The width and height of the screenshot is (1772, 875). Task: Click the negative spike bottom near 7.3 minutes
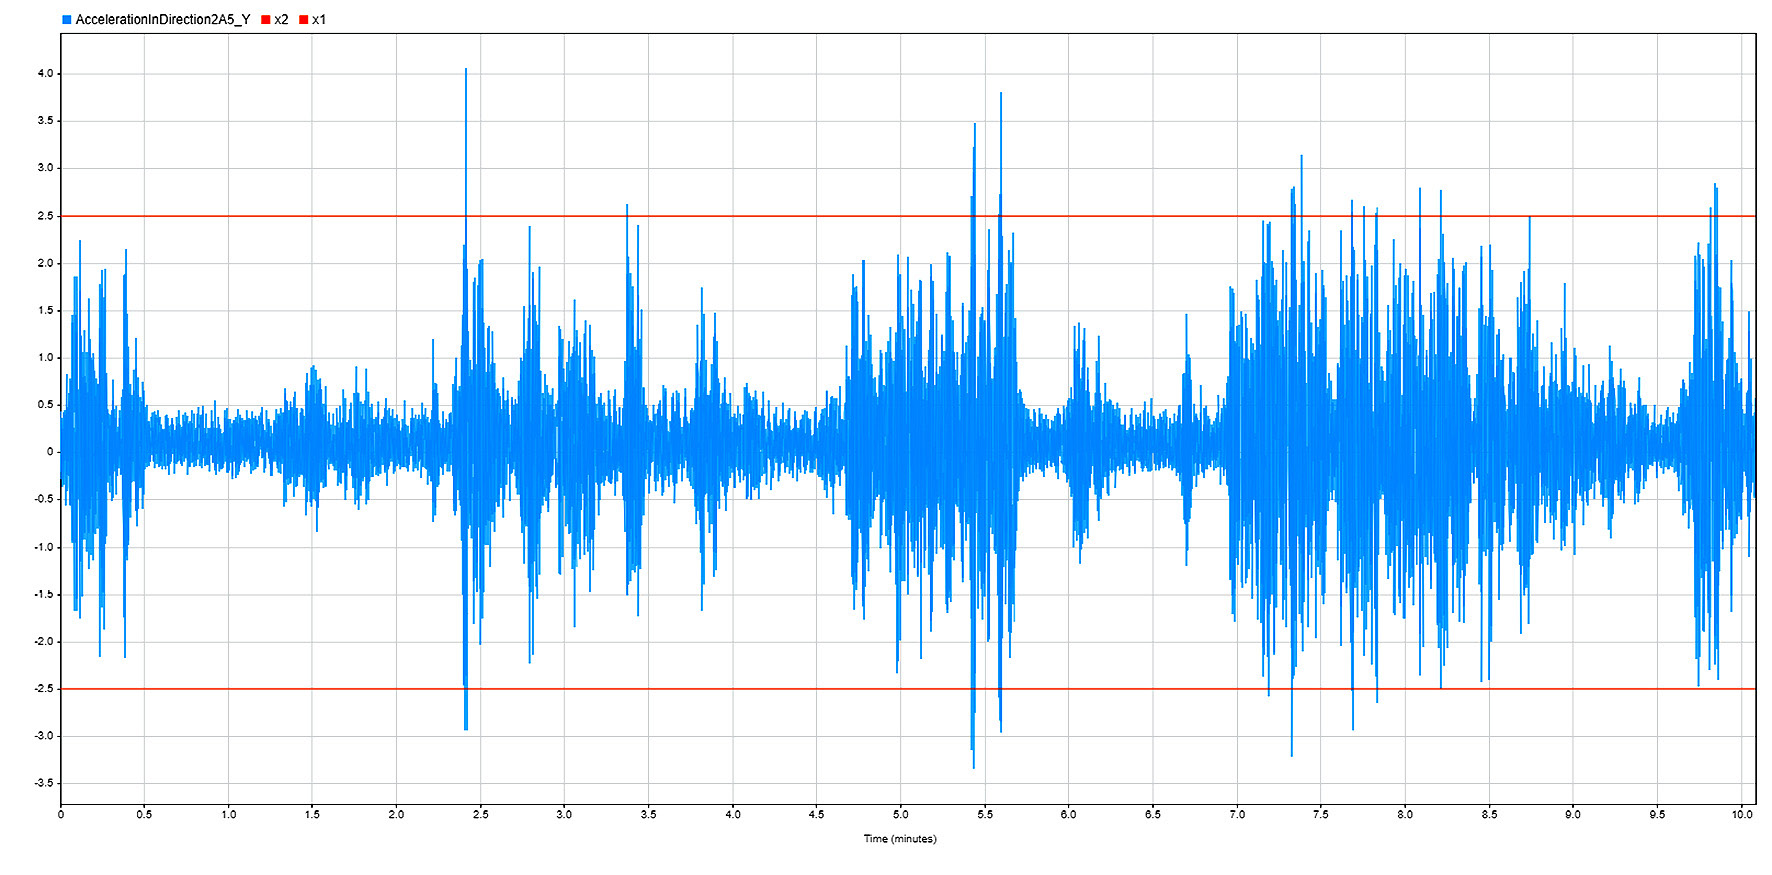(1292, 754)
